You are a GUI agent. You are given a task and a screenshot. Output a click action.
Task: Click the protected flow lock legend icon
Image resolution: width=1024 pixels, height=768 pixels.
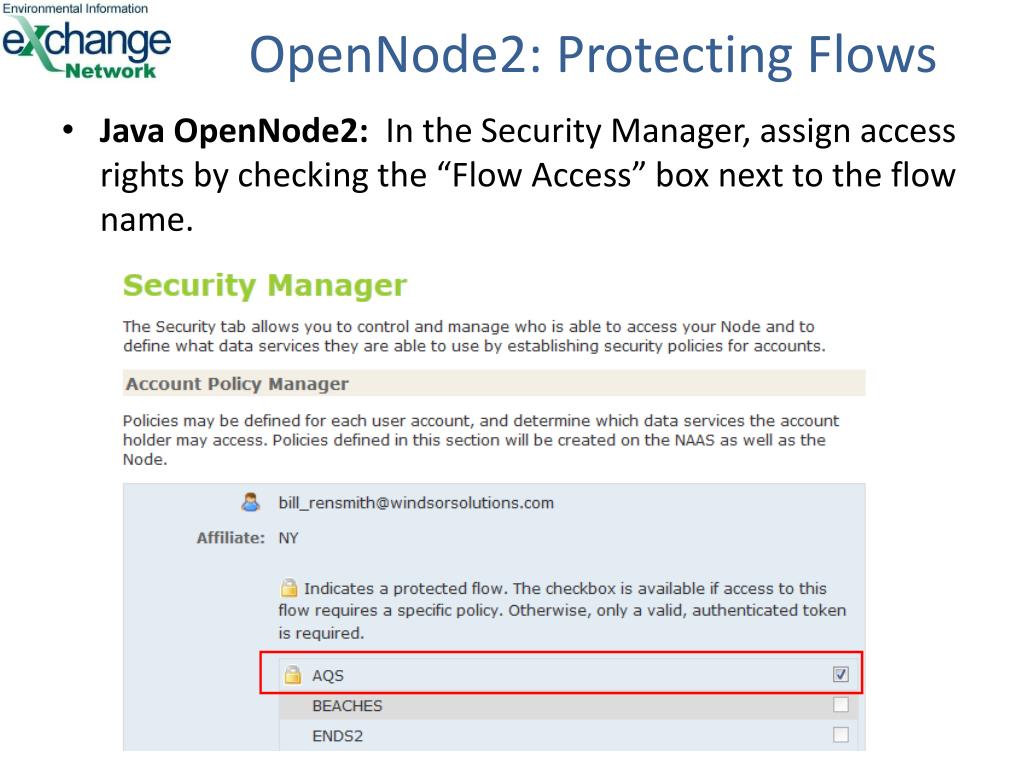point(289,588)
